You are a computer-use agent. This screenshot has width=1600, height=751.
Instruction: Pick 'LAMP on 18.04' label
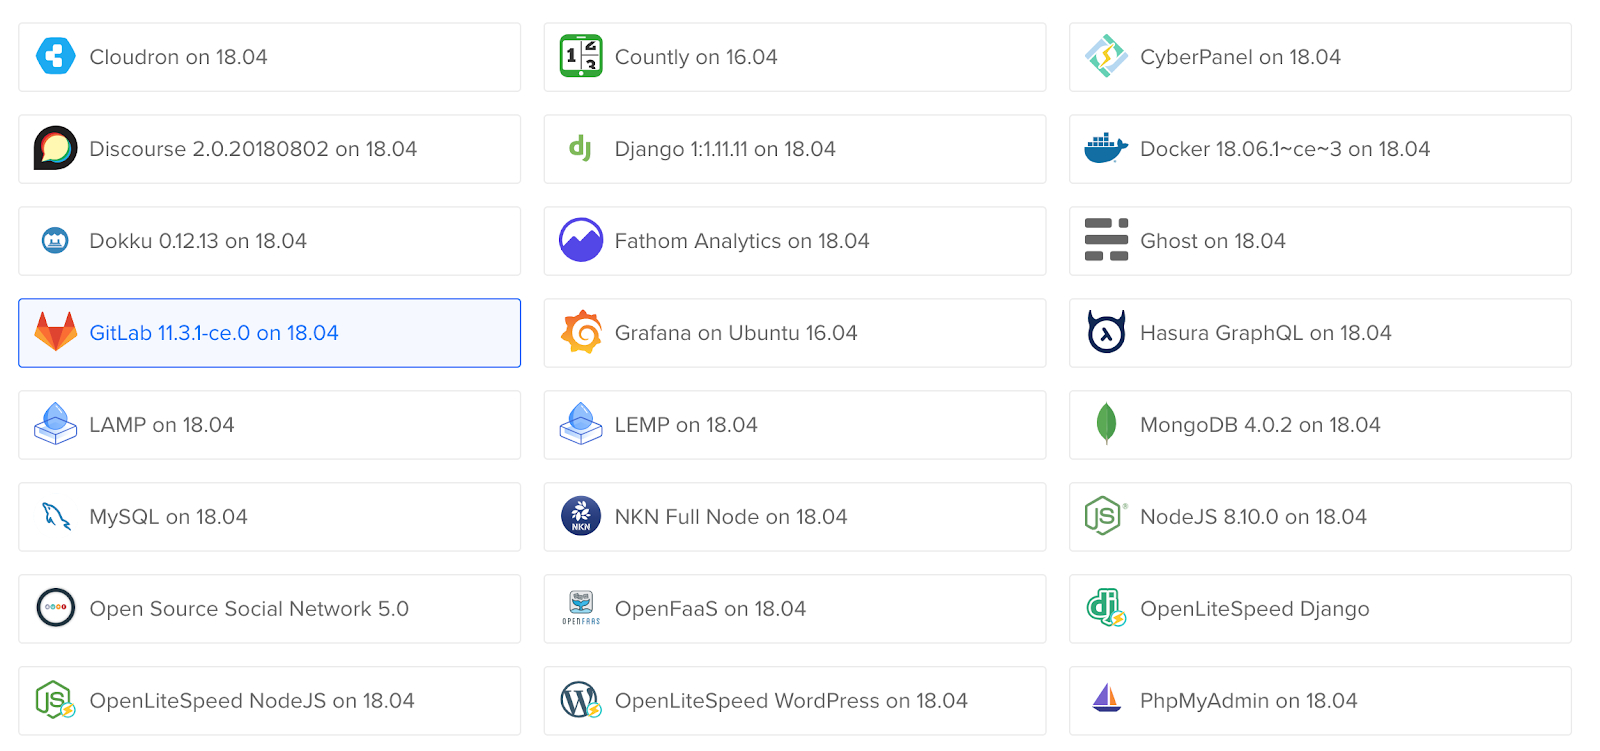[162, 425]
